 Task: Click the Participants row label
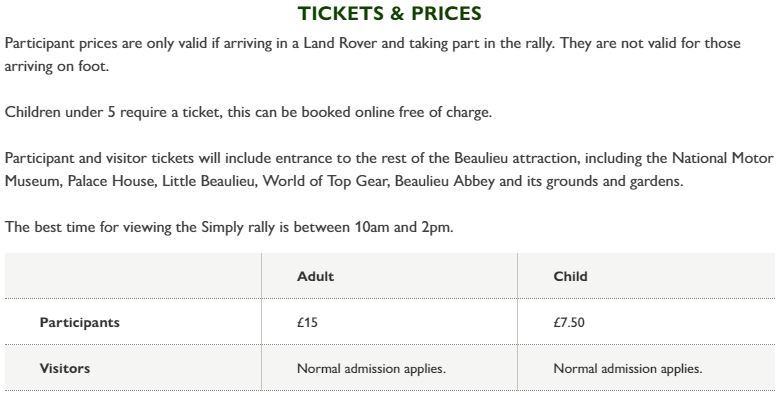79,322
